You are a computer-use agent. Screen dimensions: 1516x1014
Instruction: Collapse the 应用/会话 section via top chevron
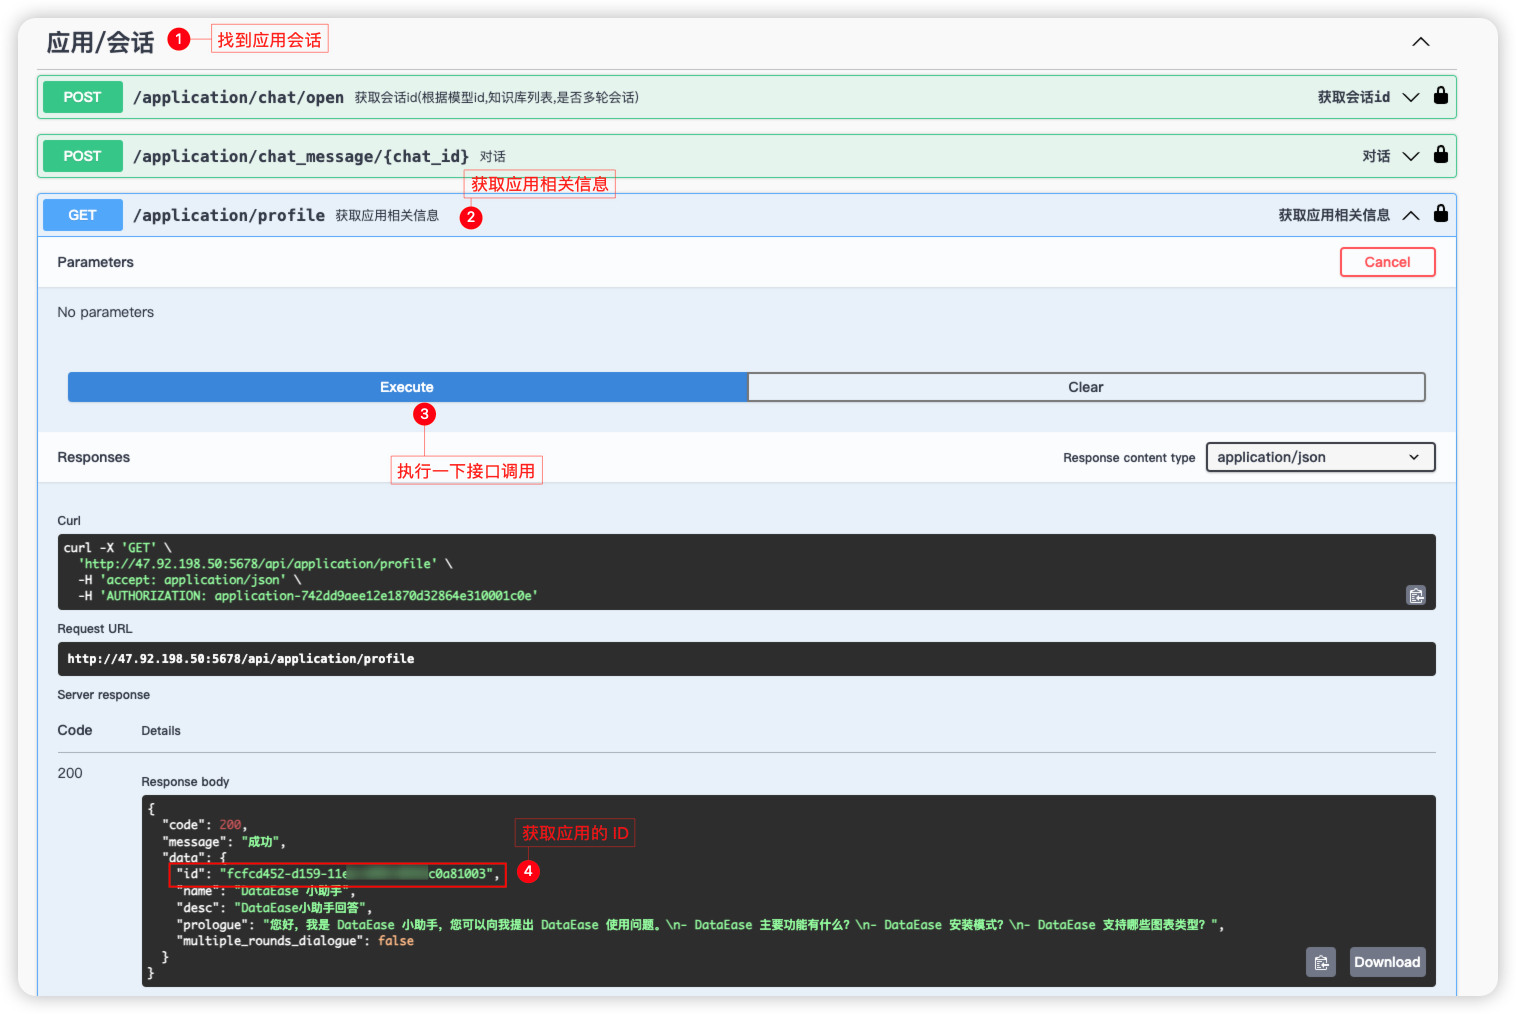(1420, 41)
